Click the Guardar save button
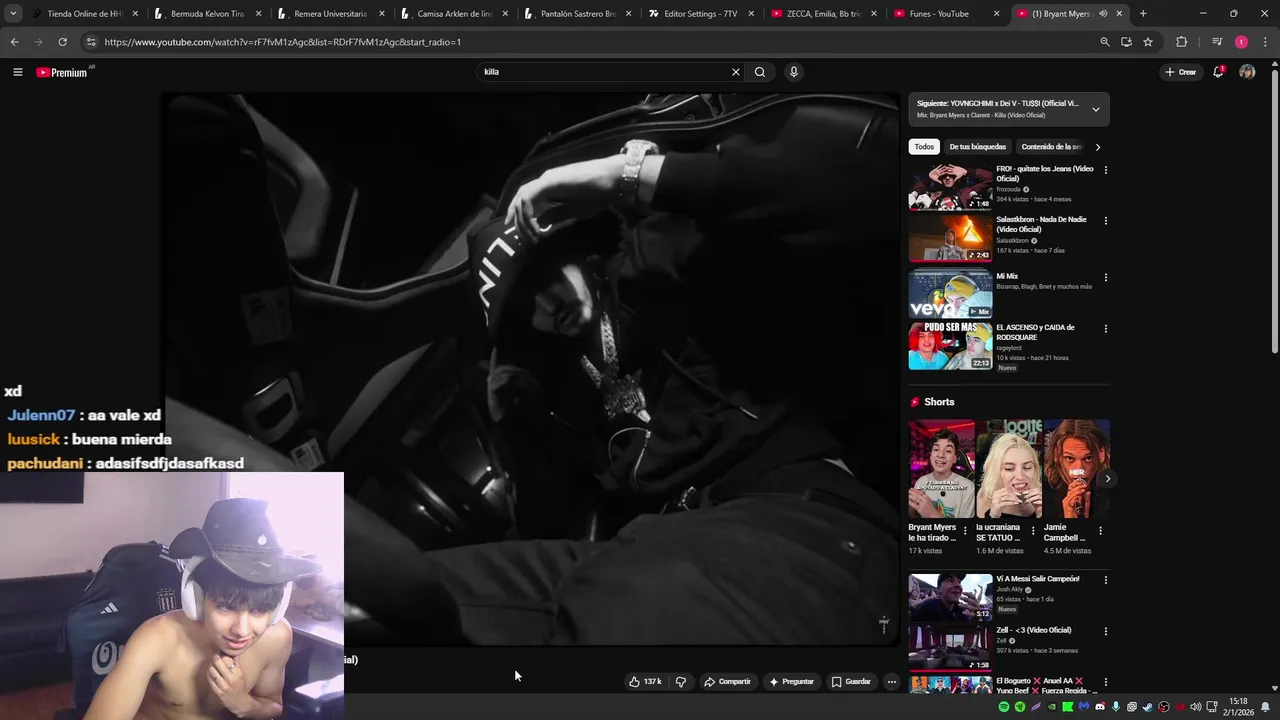1280x720 pixels. pyautogui.click(x=851, y=682)
